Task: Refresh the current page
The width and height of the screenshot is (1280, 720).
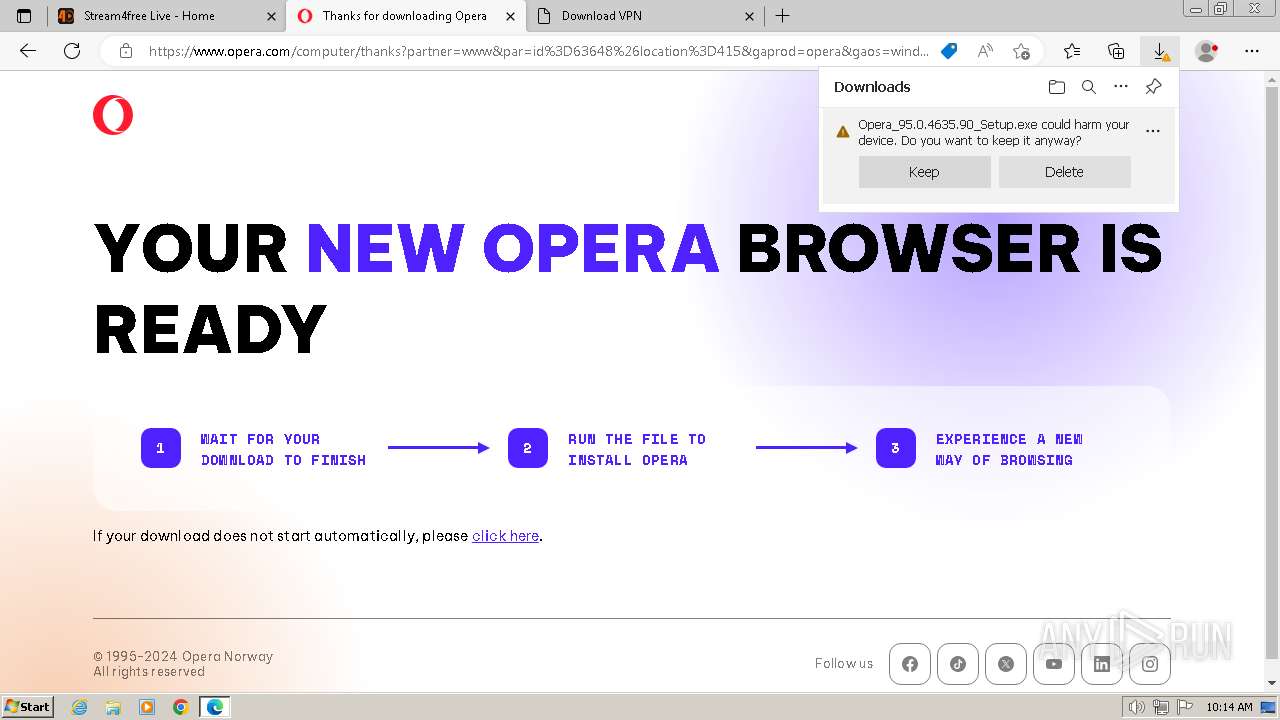Action: [x=72, y=51]
